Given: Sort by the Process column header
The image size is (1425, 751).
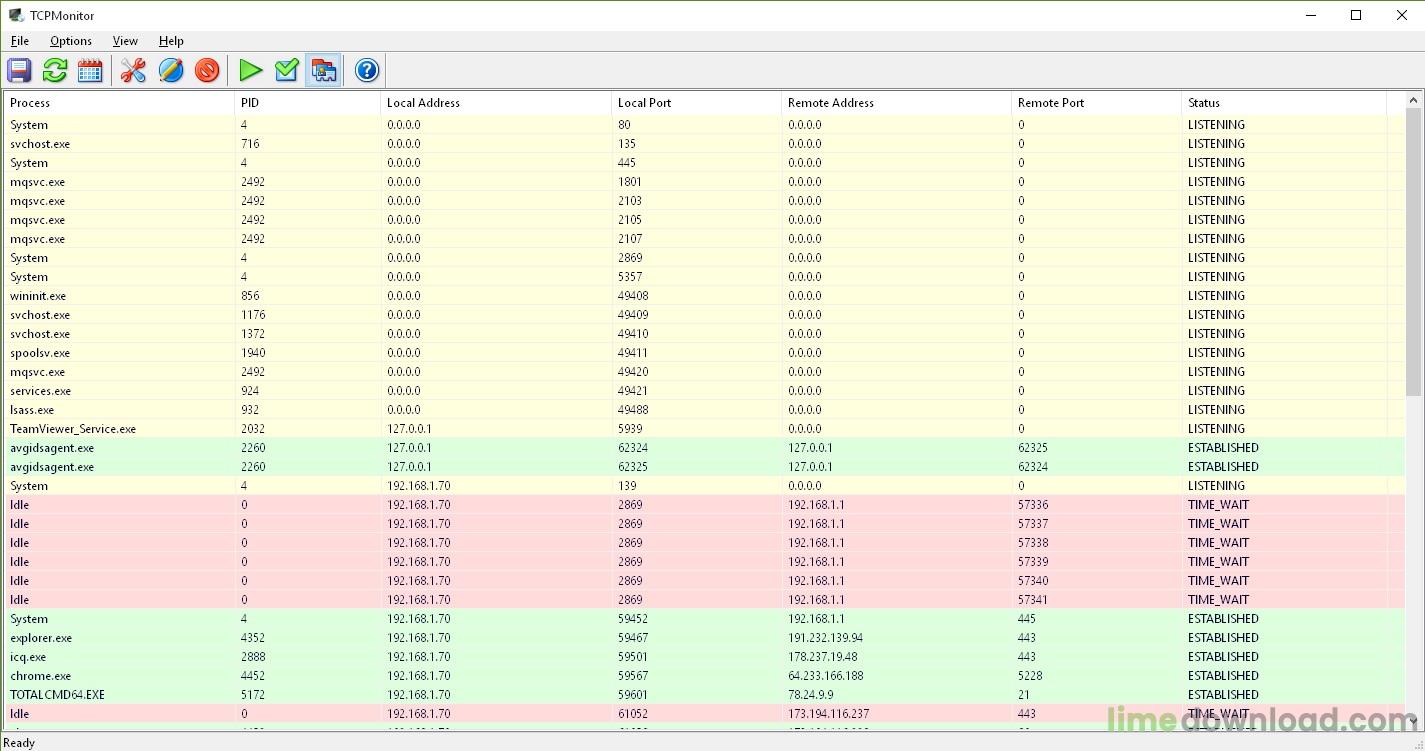Looking at the screenshot, I should pyautogui.click(x=119, y=103).
